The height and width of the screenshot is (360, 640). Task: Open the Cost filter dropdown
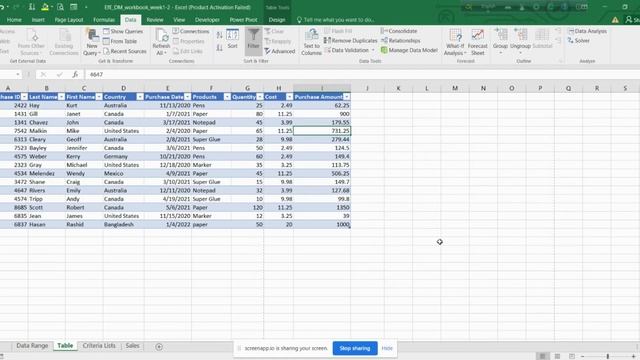(289, 97)
